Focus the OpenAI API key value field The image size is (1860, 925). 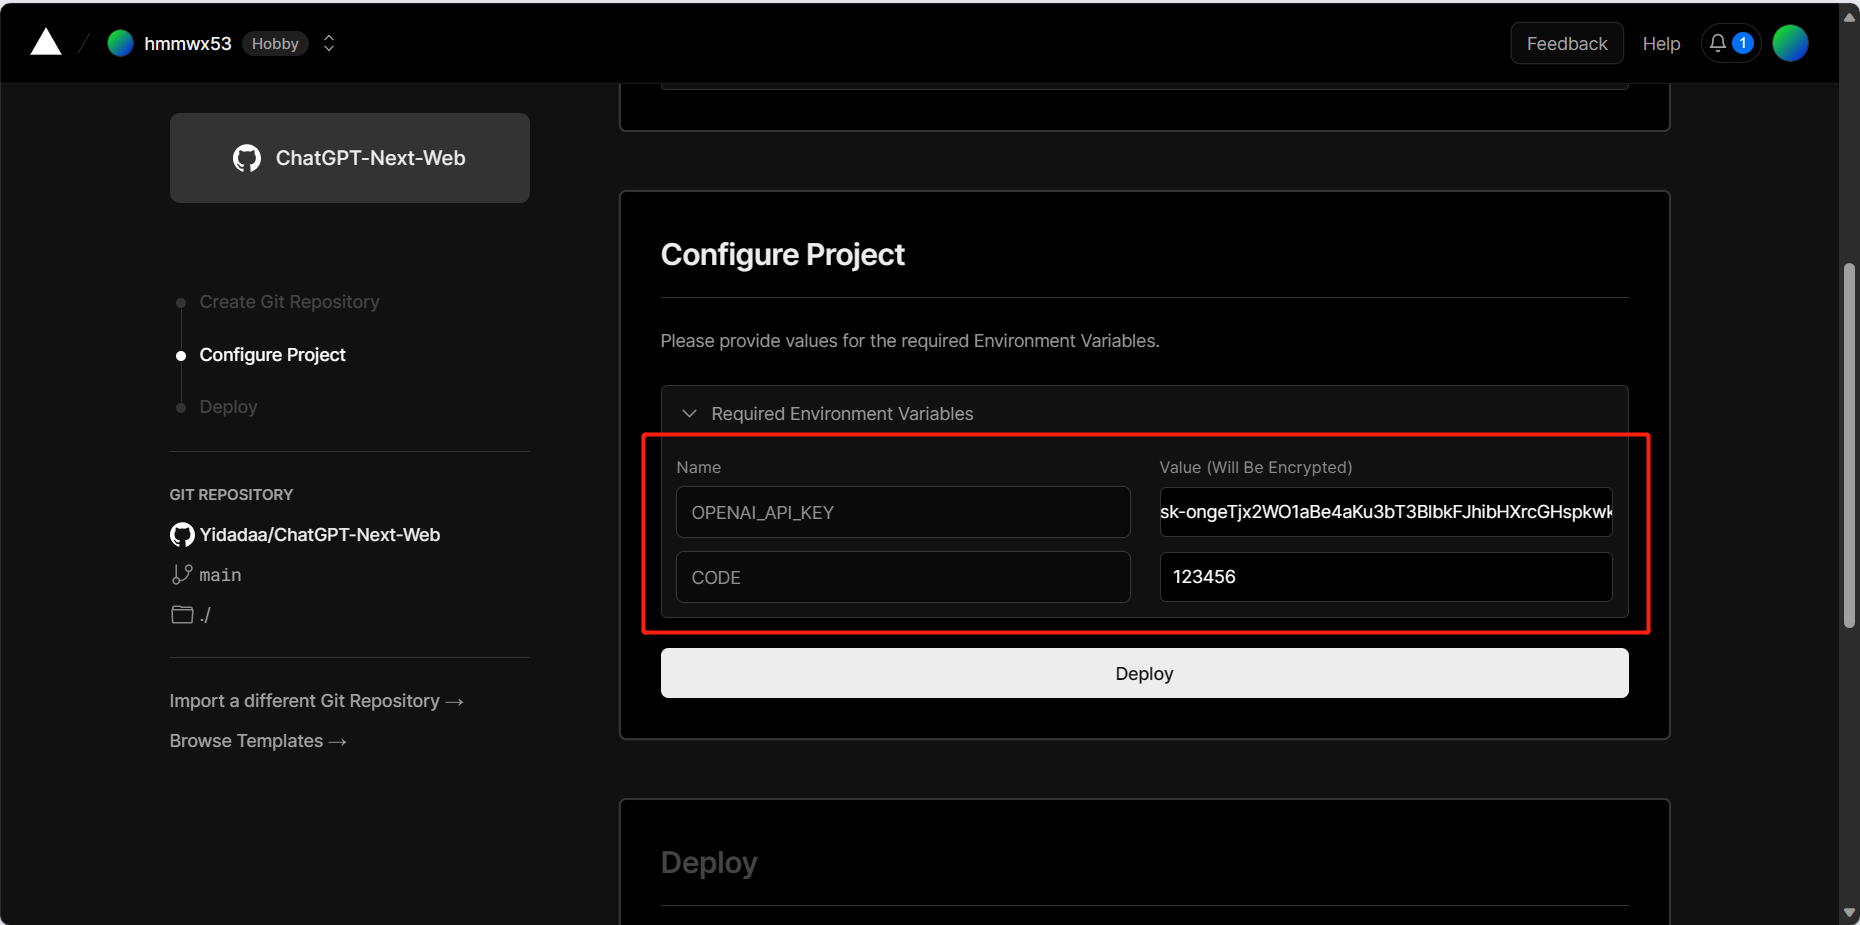pyautogui.click(x=1386, y=512)
